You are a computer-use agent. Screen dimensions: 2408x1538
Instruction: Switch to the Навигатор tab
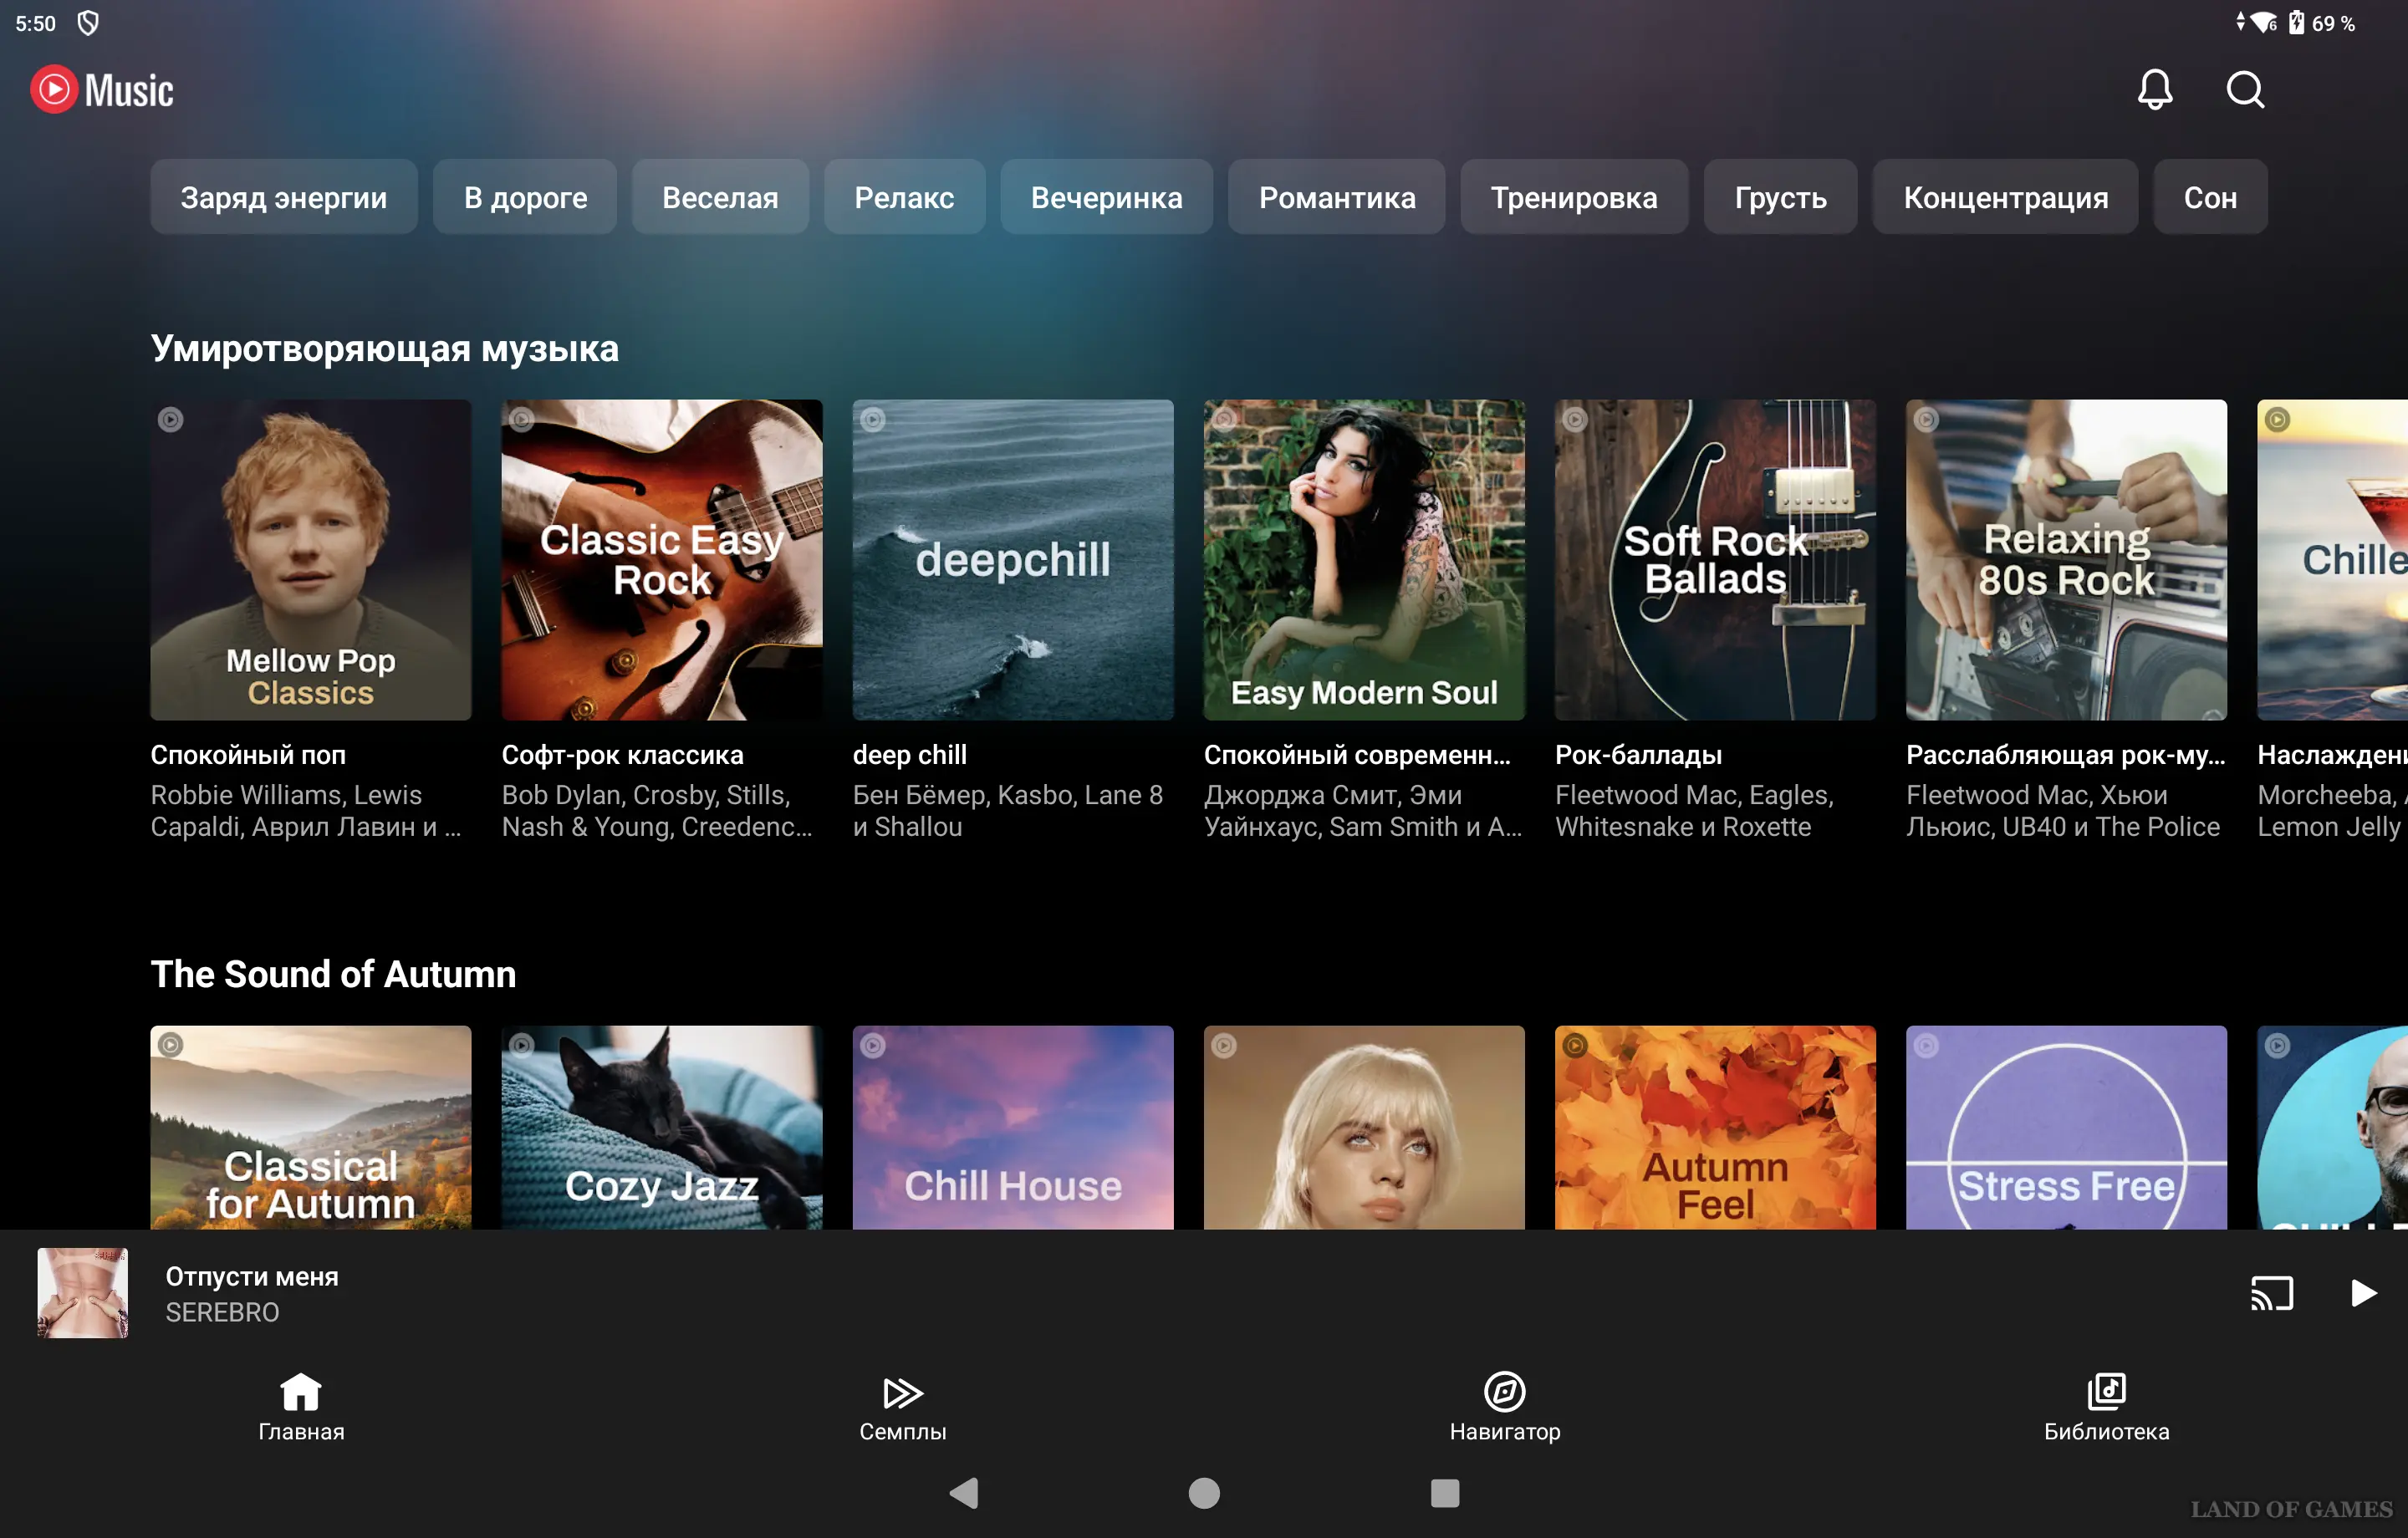(1504, 1406)
